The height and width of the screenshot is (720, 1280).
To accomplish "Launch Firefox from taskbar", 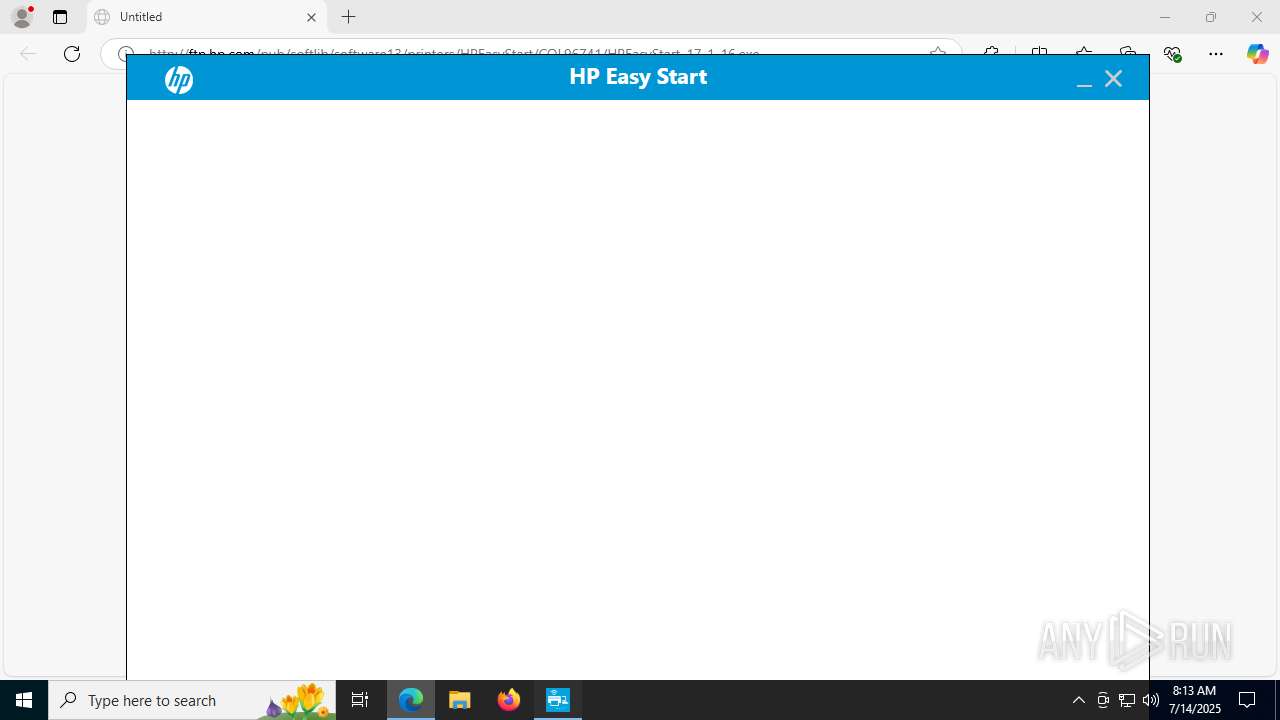I will 509,700.
